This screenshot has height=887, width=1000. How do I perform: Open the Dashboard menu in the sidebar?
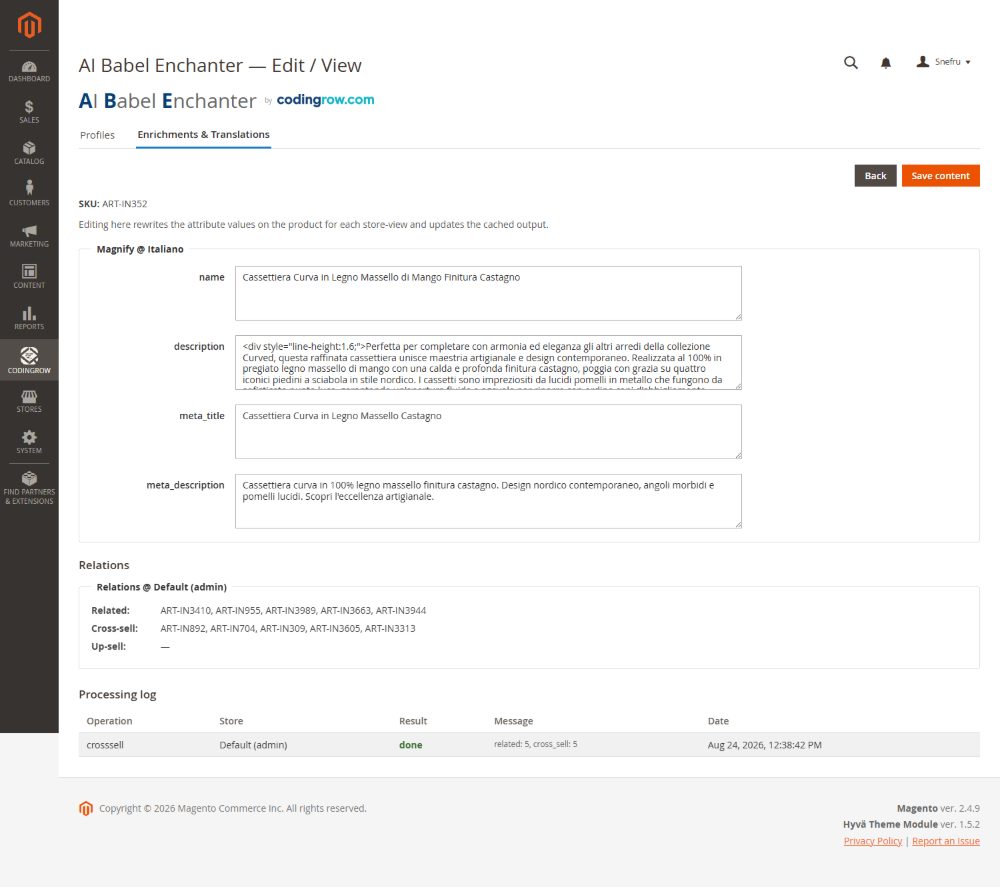click(x=29, y=71)
